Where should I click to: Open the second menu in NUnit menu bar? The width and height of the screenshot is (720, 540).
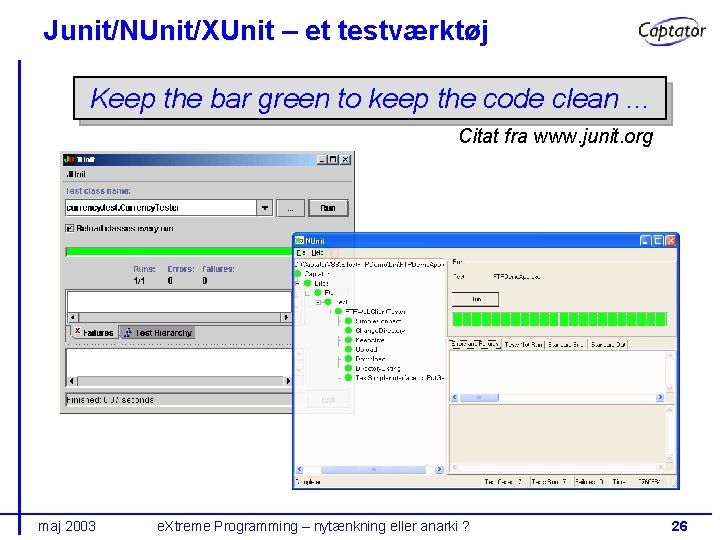point(317,253)
